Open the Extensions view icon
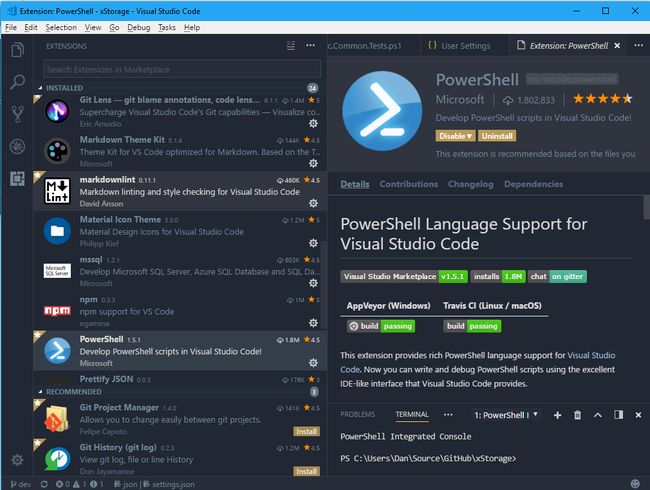Screen dimensions: 650x490 [17, 179]
